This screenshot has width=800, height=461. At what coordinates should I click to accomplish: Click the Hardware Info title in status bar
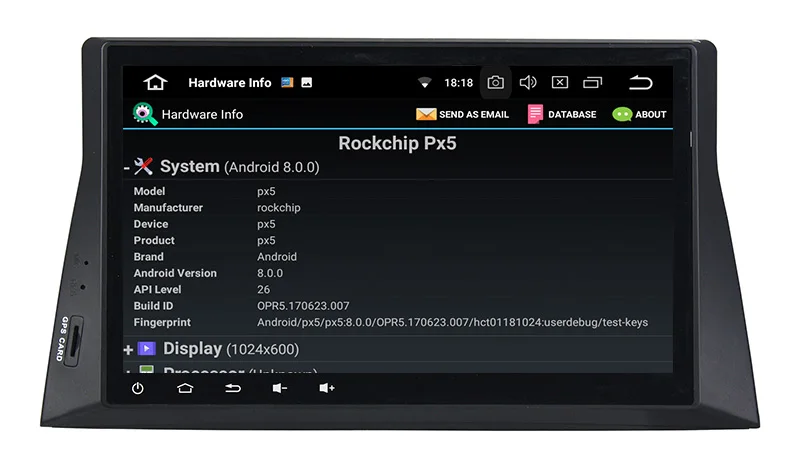click(x=230, y=83)
